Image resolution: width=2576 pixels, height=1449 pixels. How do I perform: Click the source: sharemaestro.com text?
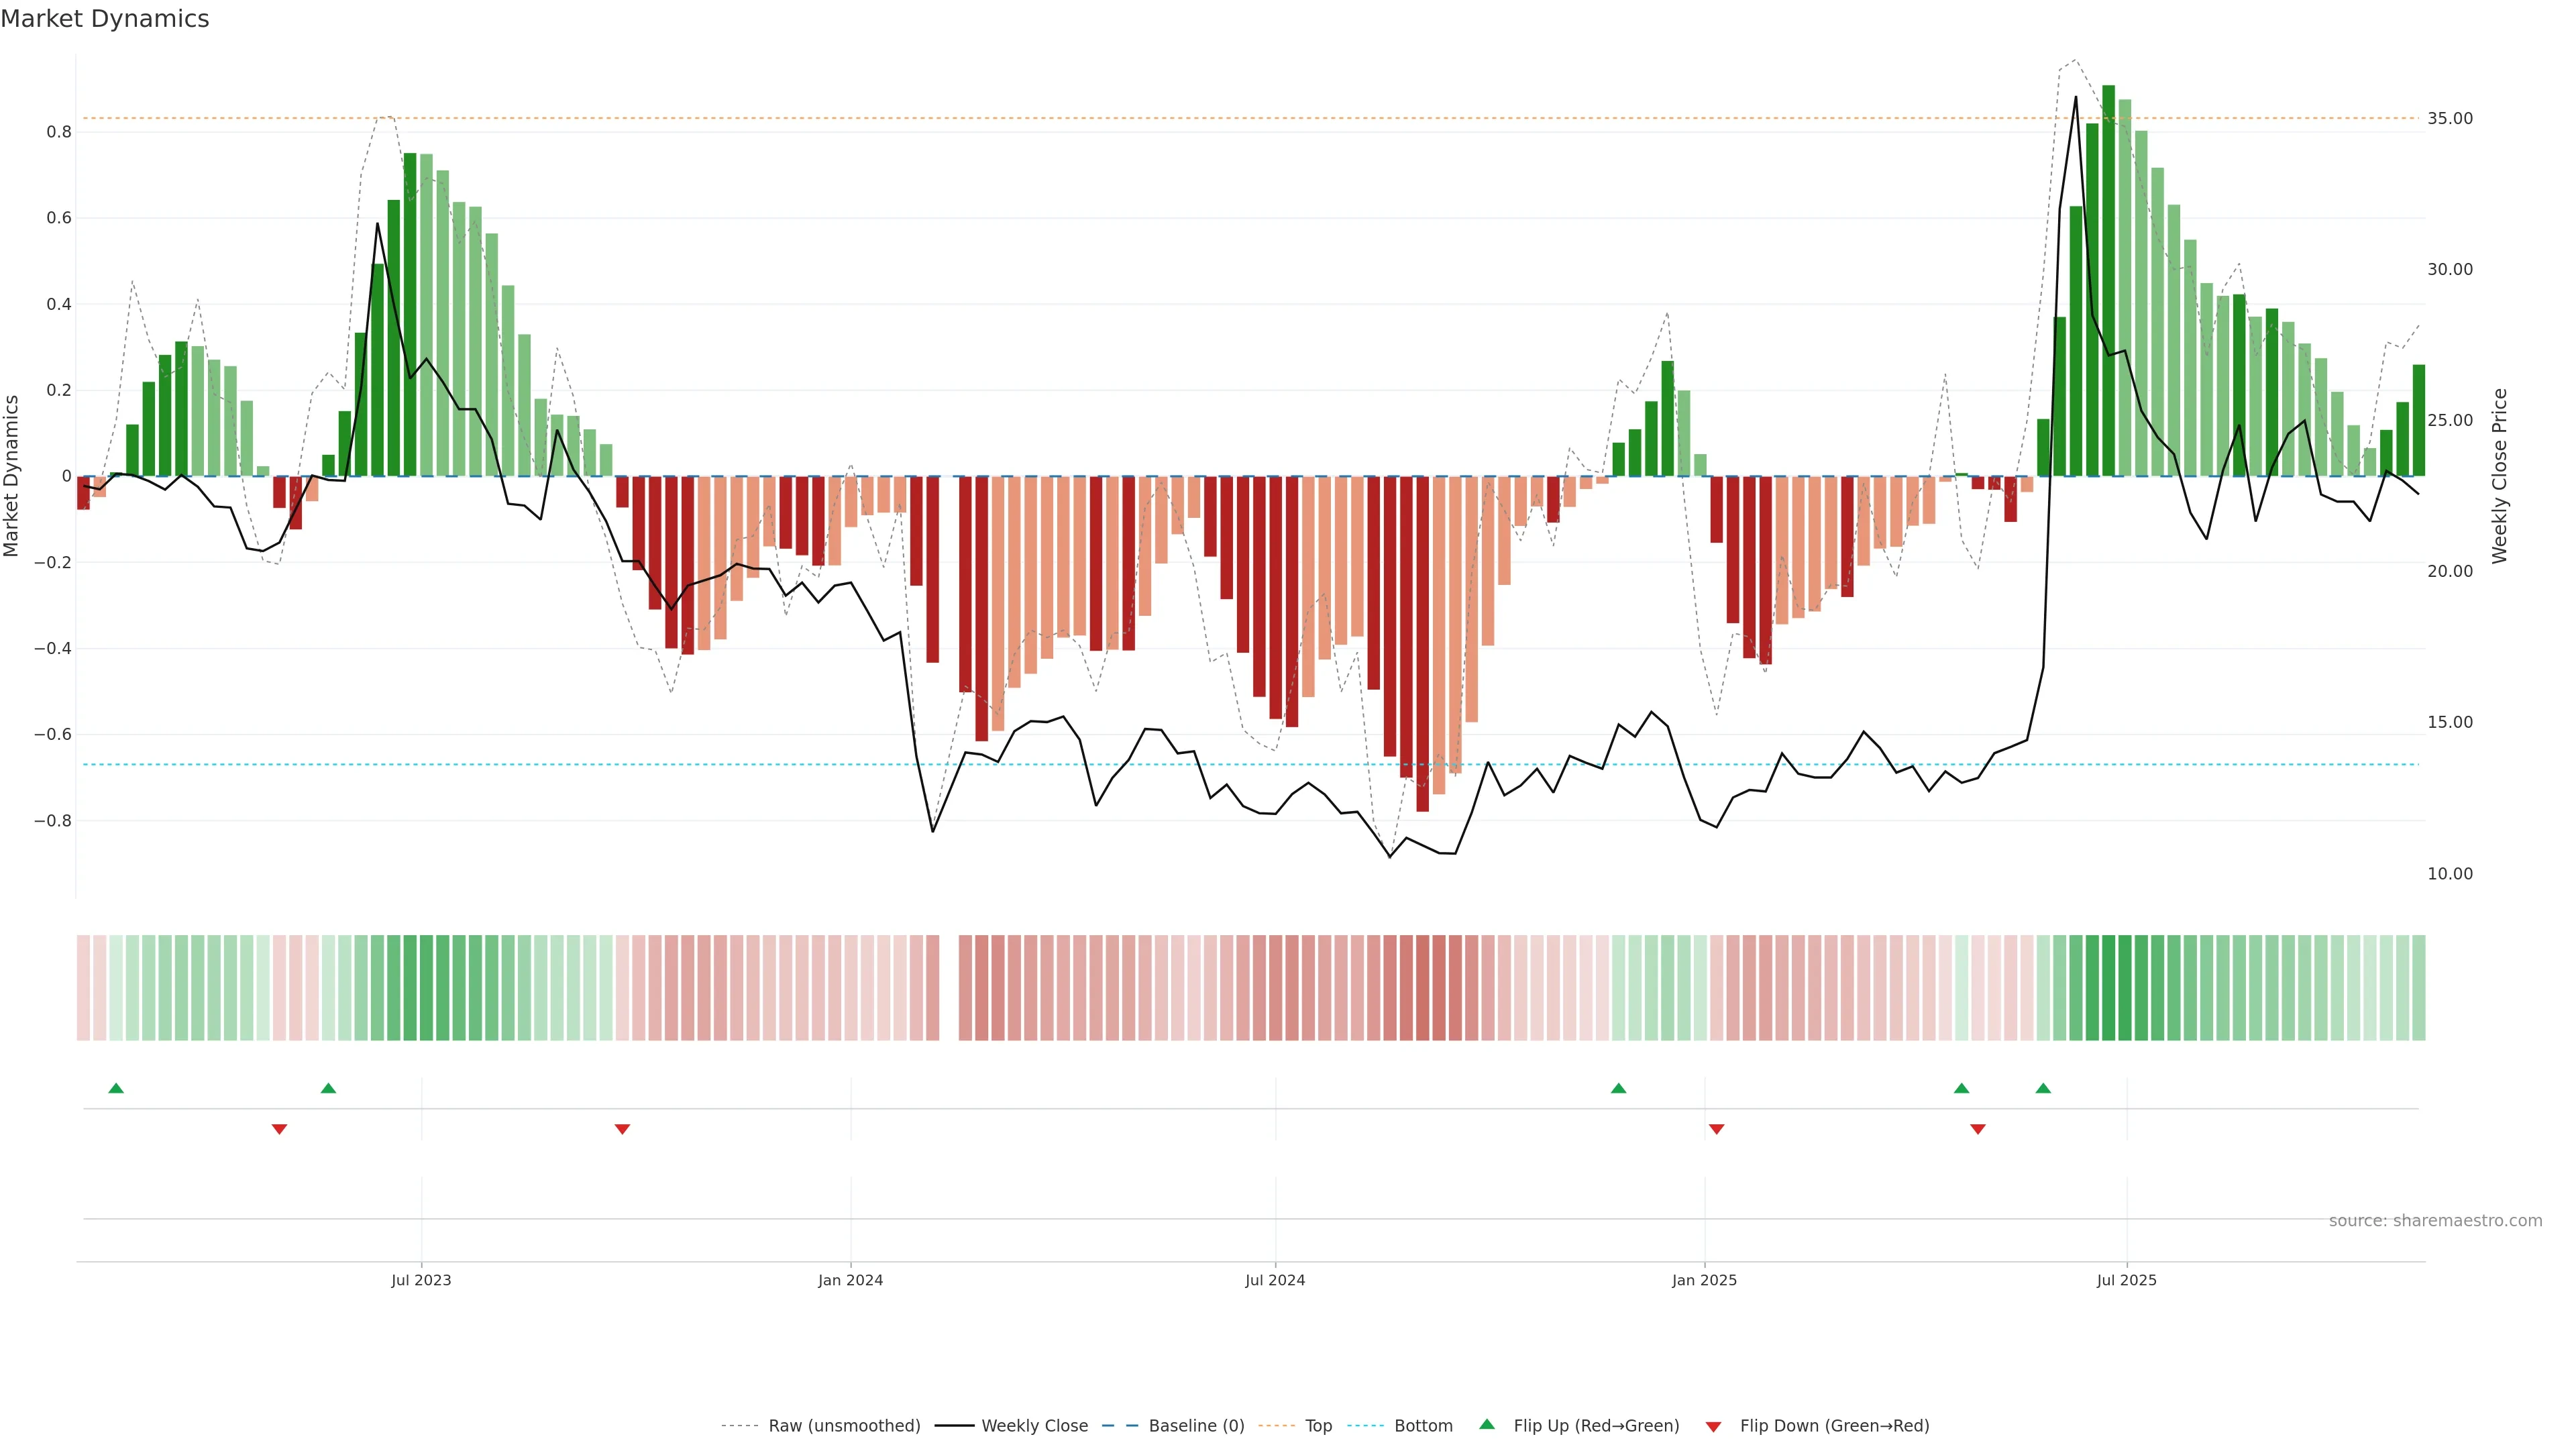[x=2435, y=1221]
